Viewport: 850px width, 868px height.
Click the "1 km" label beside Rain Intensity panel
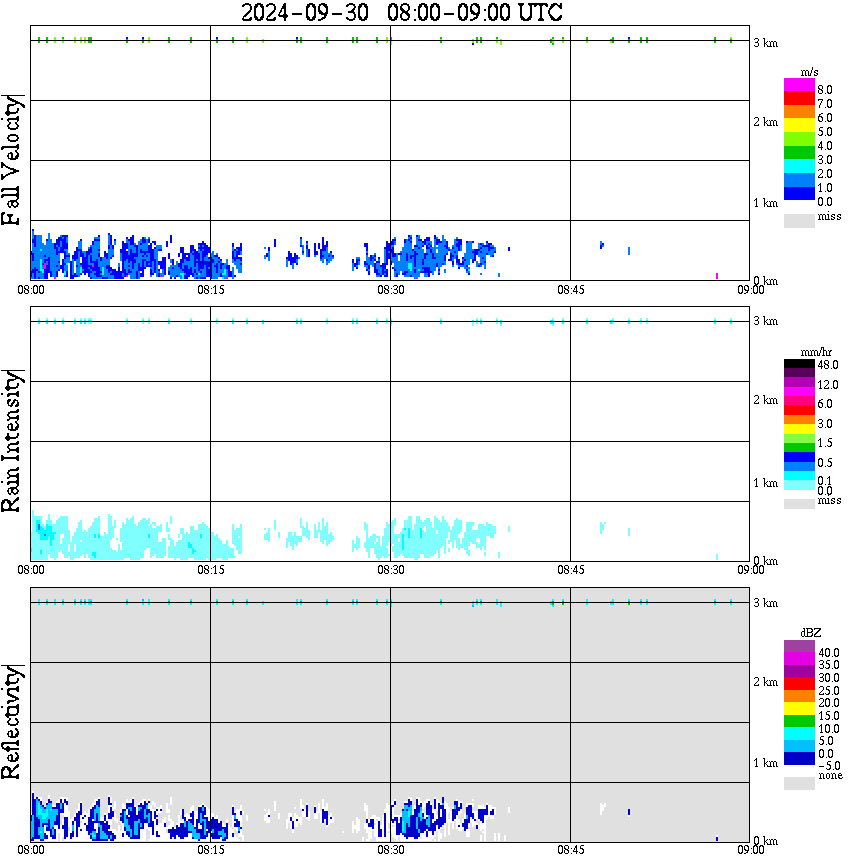tap(766, 483)
